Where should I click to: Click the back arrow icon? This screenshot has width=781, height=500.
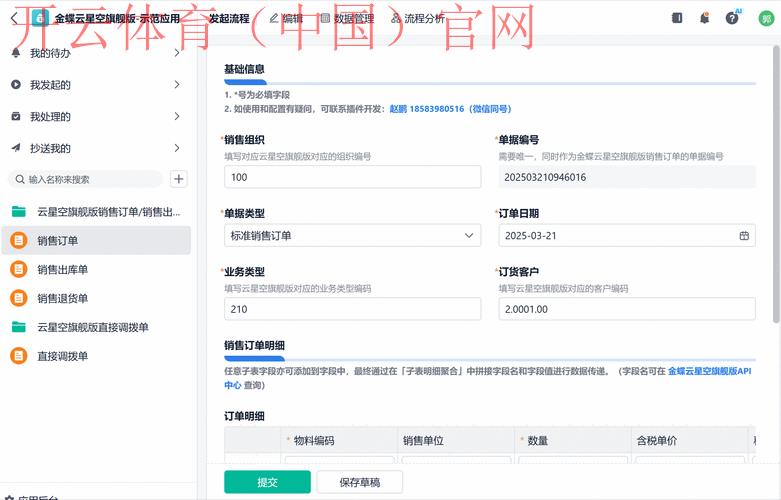coord(14,18)
